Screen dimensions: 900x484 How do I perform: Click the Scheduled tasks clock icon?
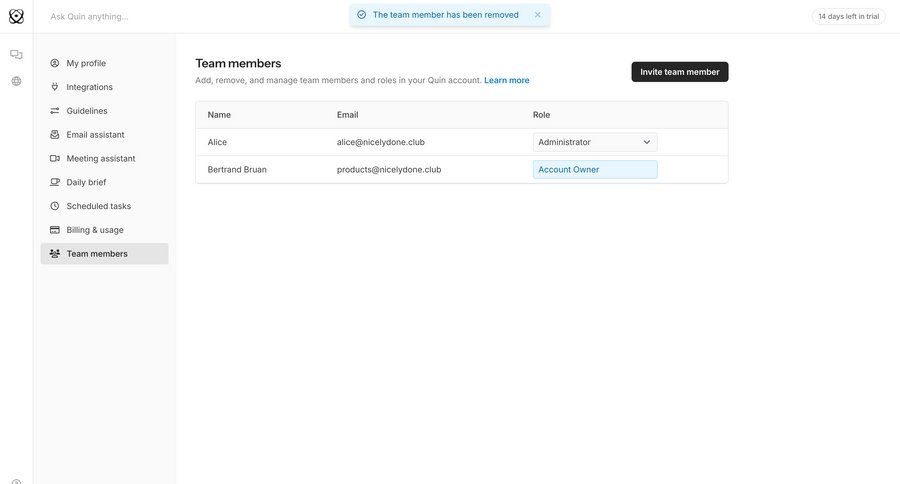click(x=55, y=206)
